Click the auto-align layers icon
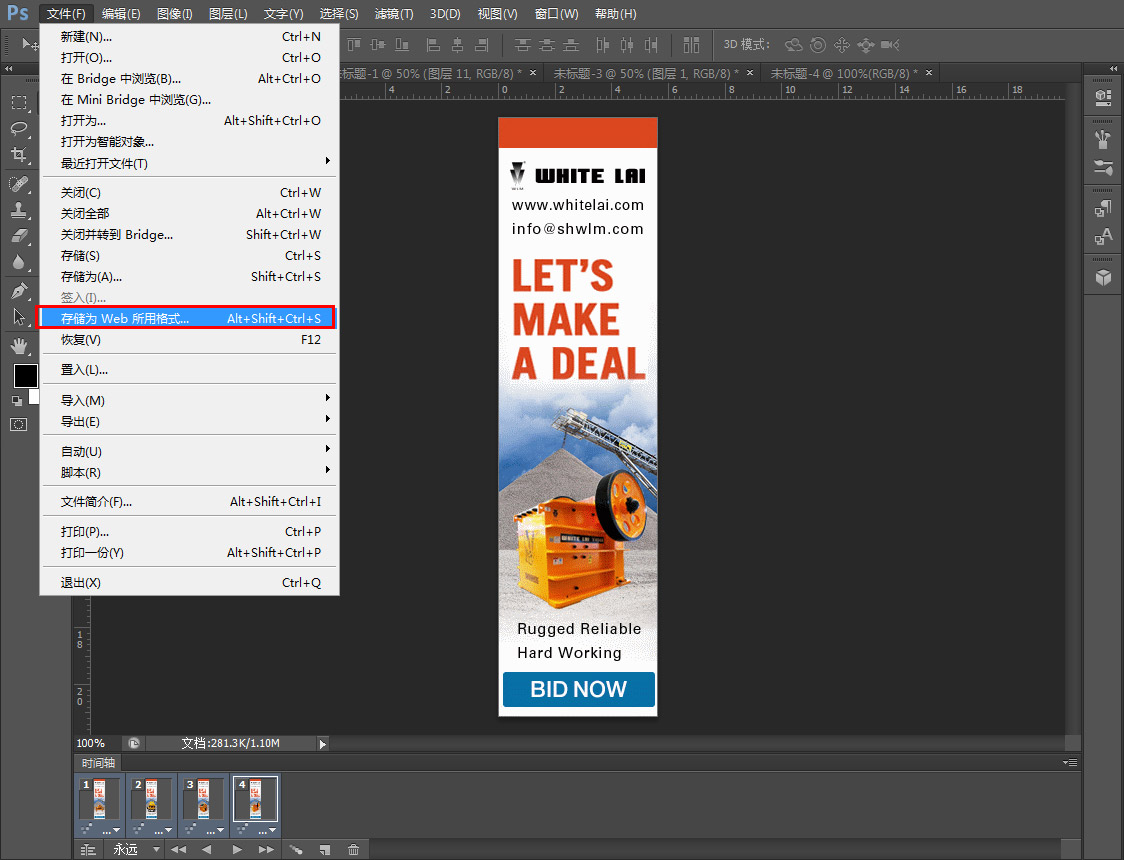Screen dimensions: 1124x860 (691, 45)
